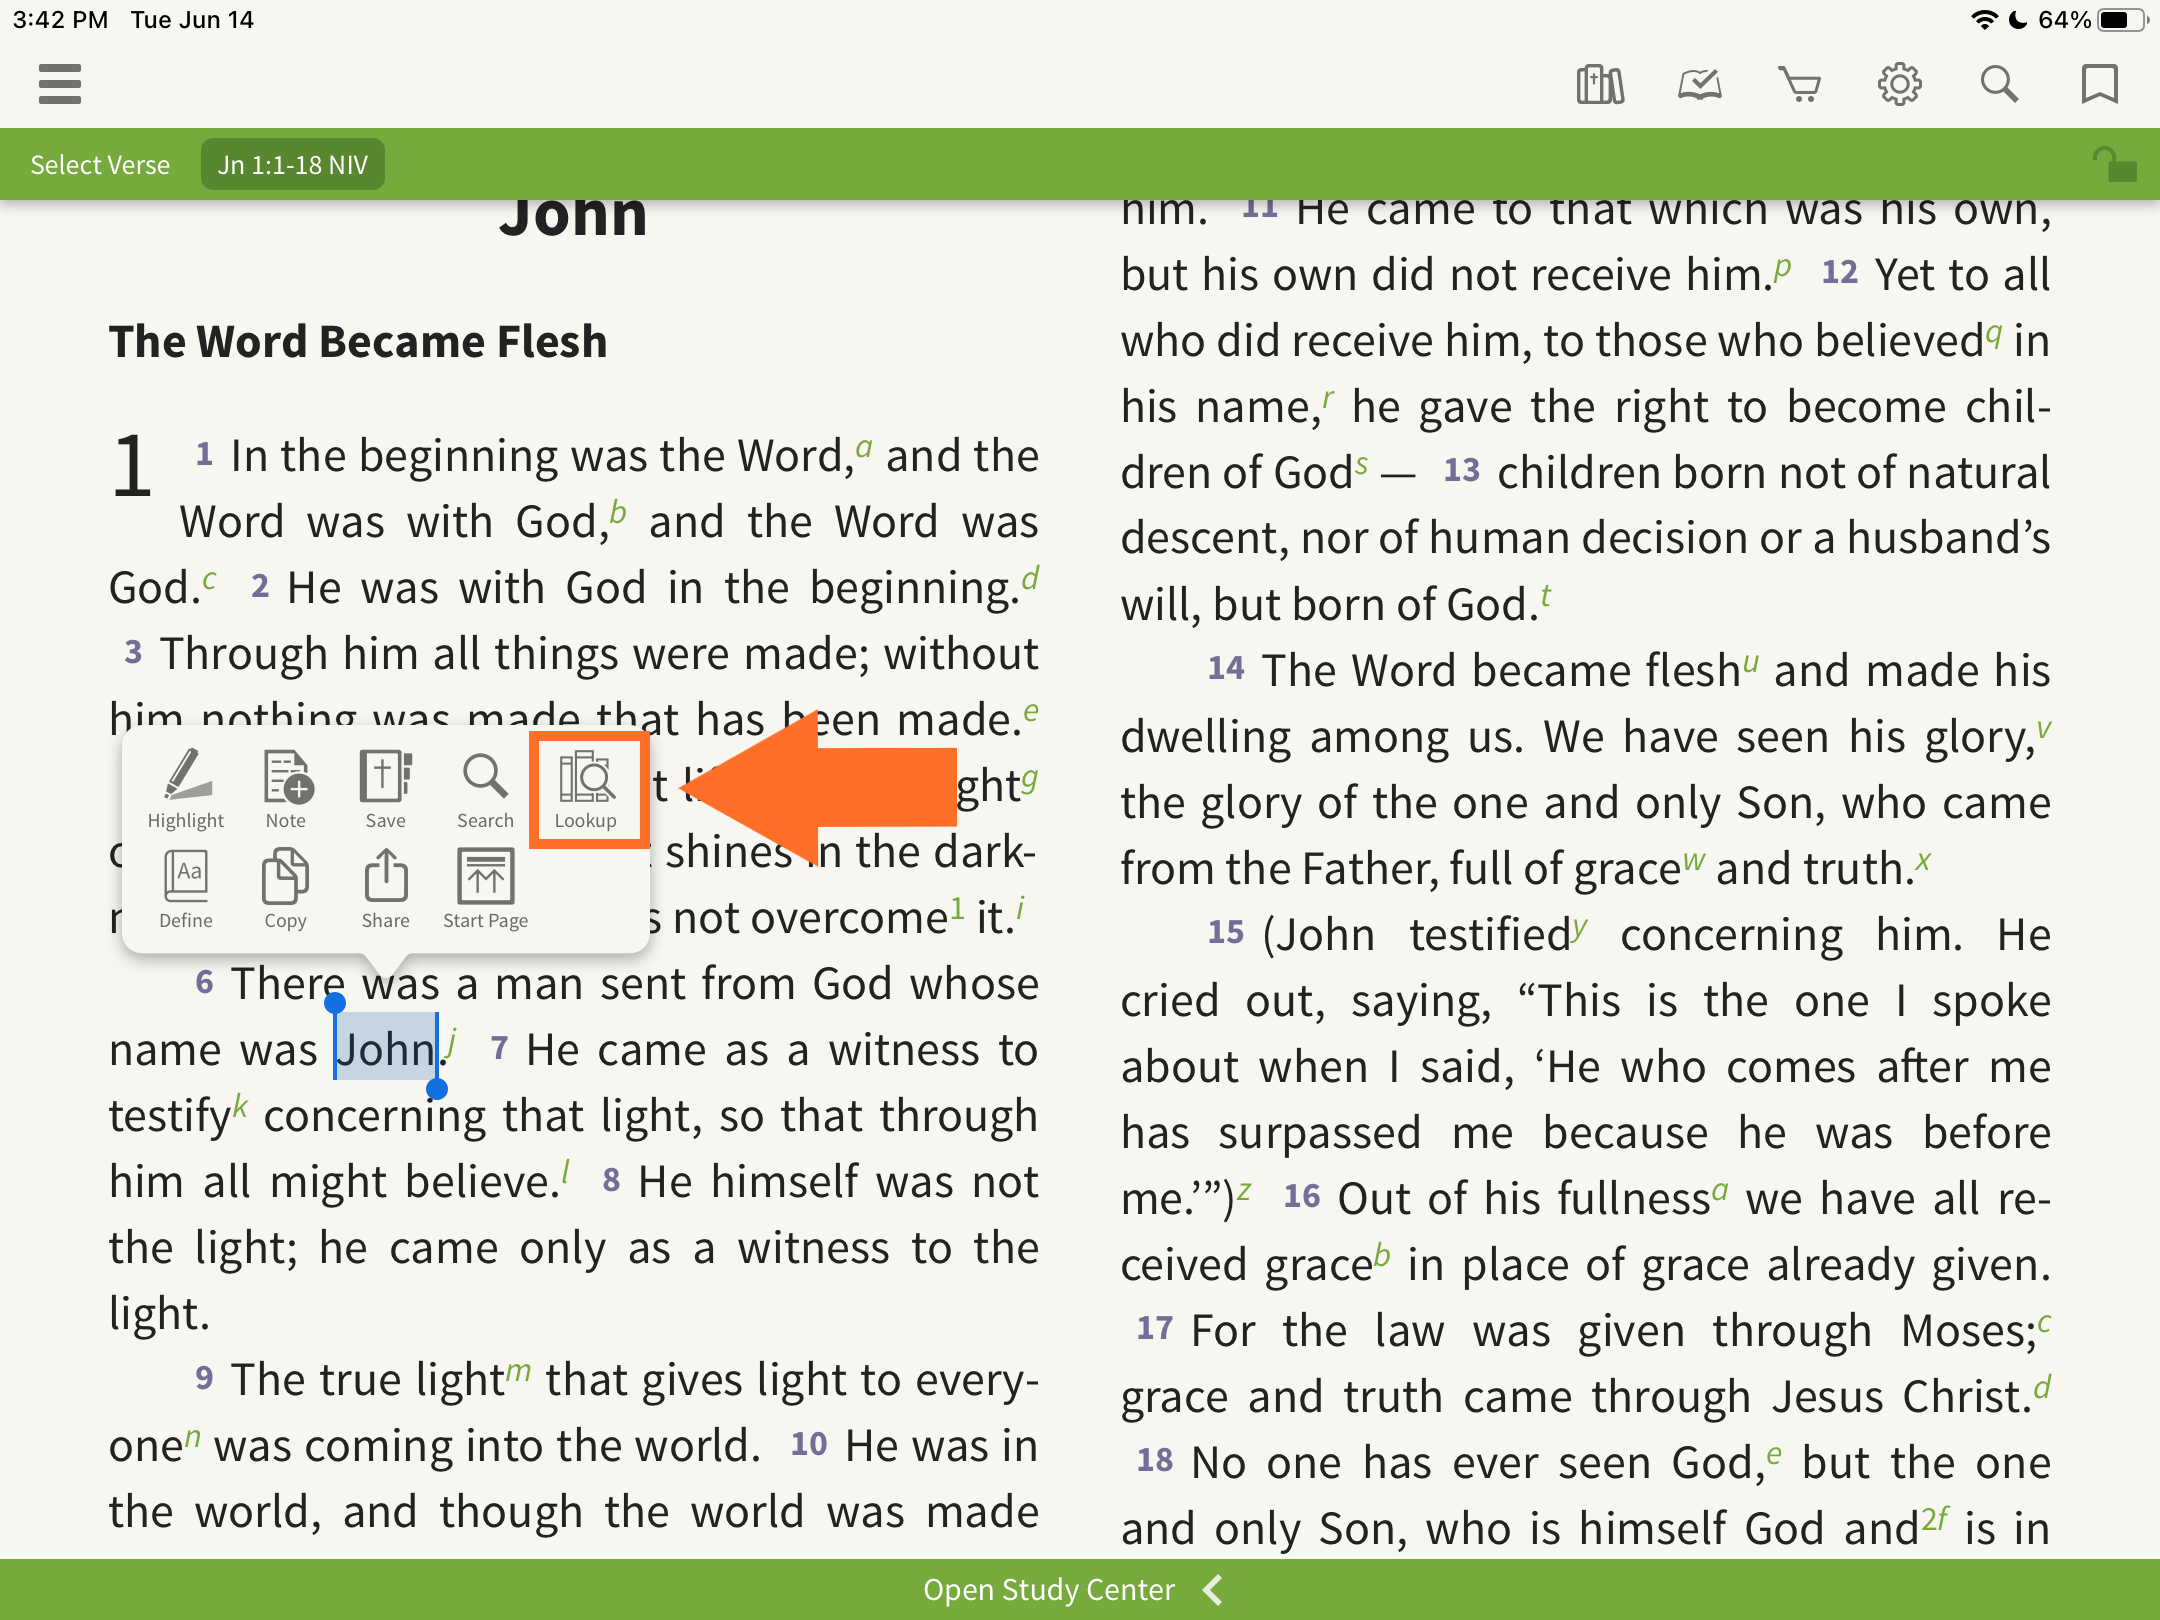
Task: Tap the clock showing 3:42 PM
Action: pos(60,20)
